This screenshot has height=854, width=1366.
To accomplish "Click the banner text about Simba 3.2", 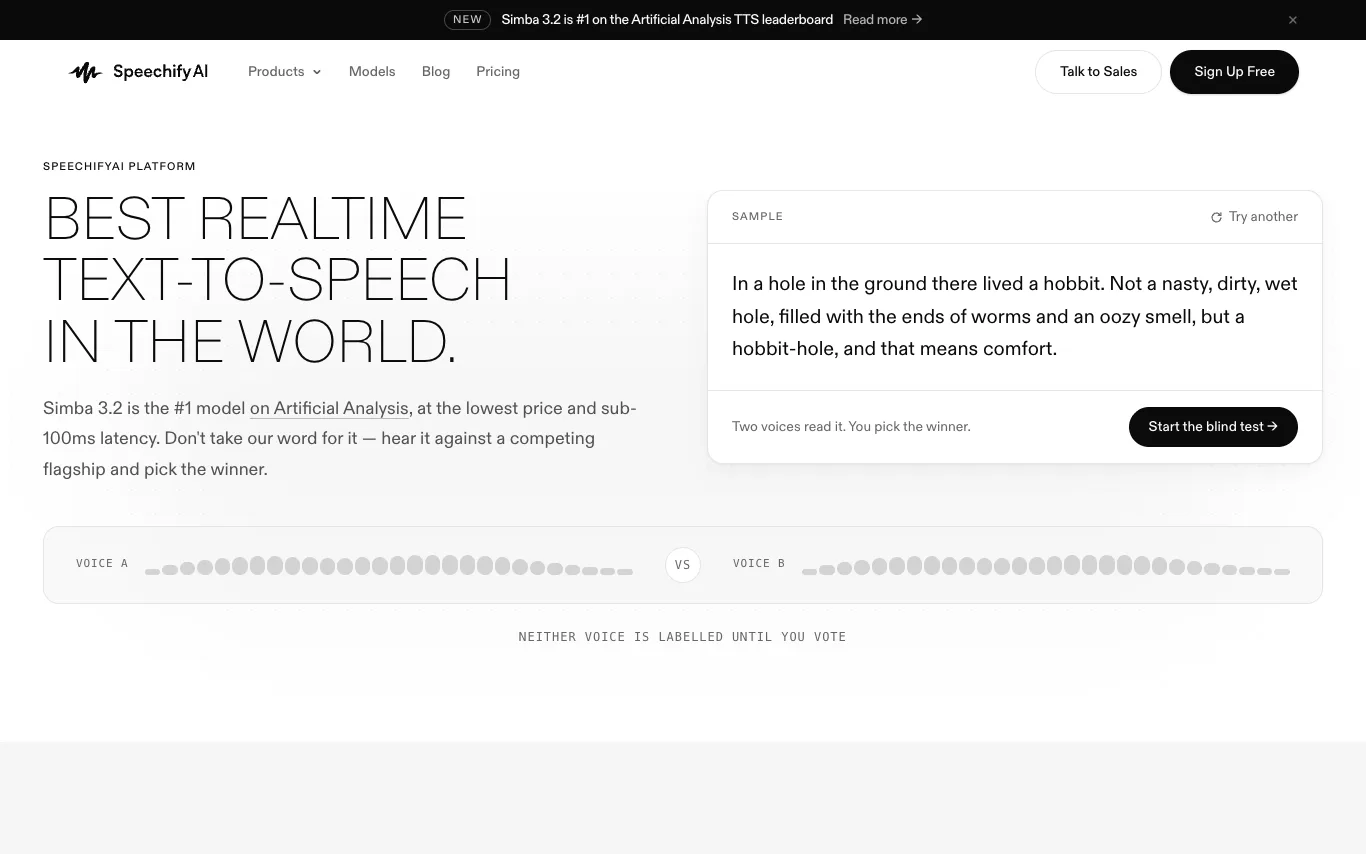I will [667, 20].
